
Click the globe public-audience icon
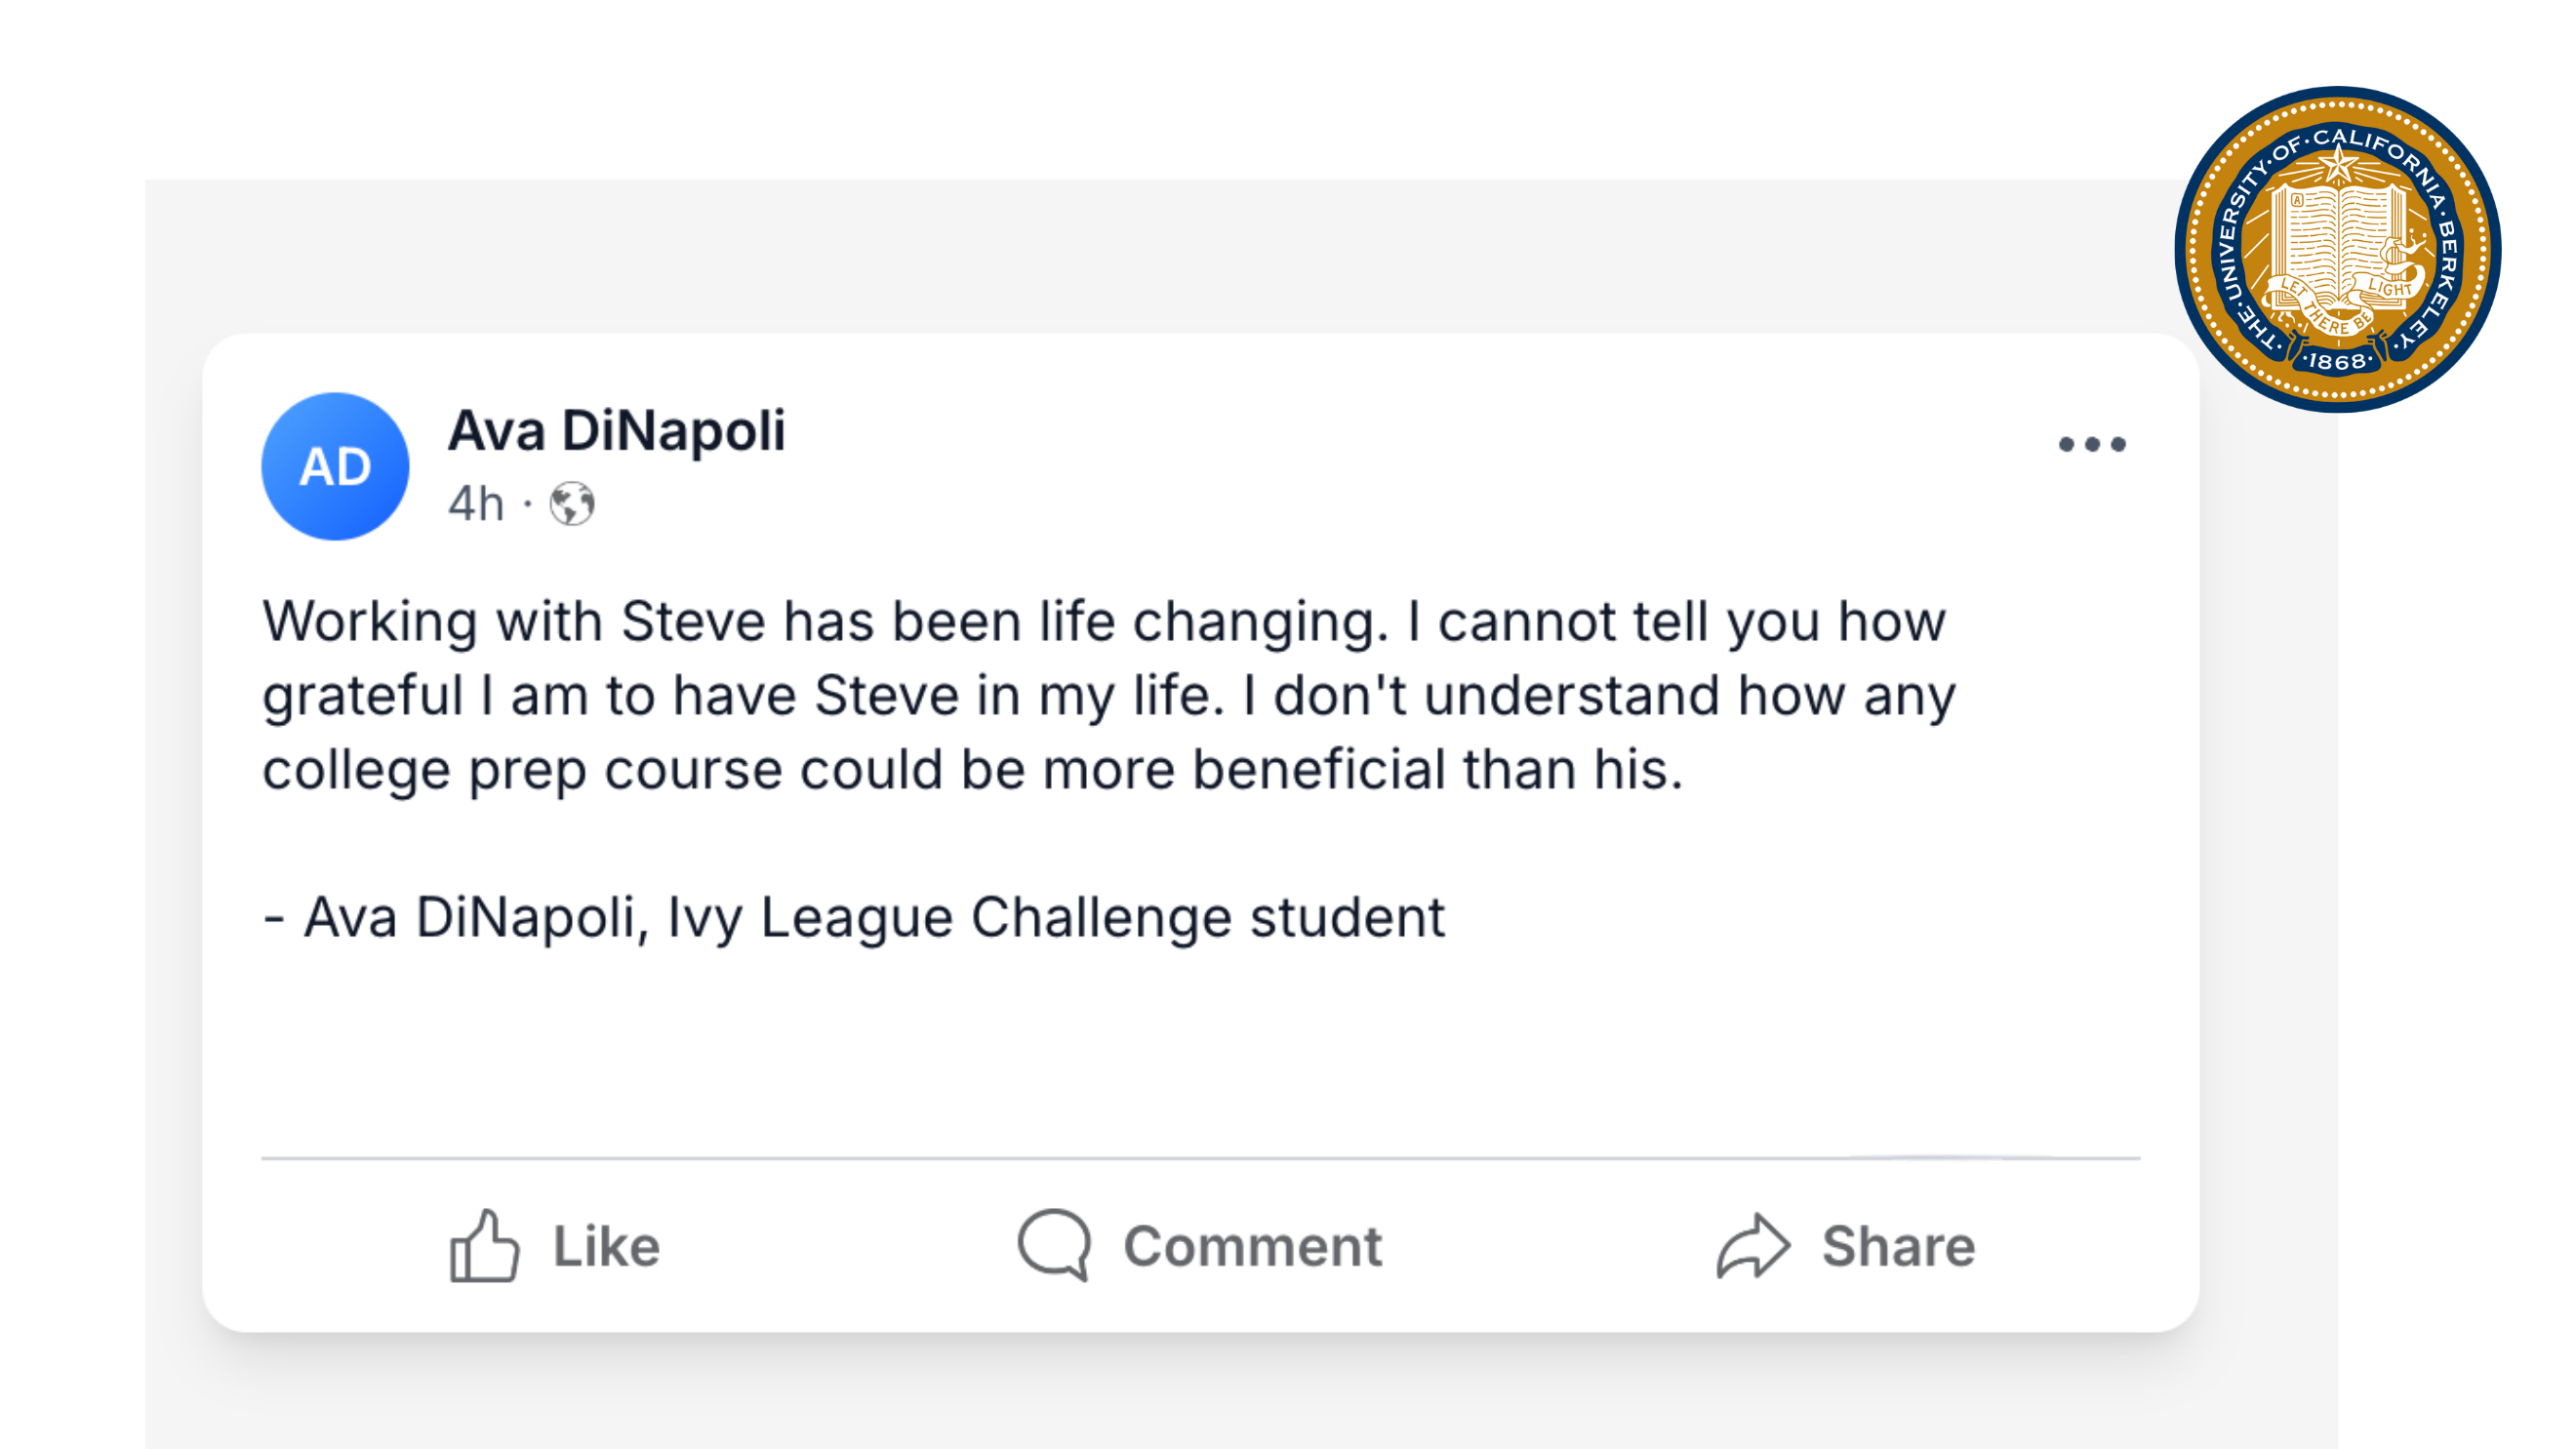click(572, 504)
